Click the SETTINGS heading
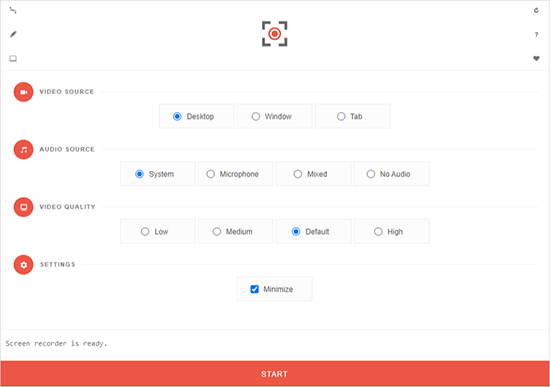The width and height of the screenshot is (550, 387). pyautogui.click(x=58, y=265)
